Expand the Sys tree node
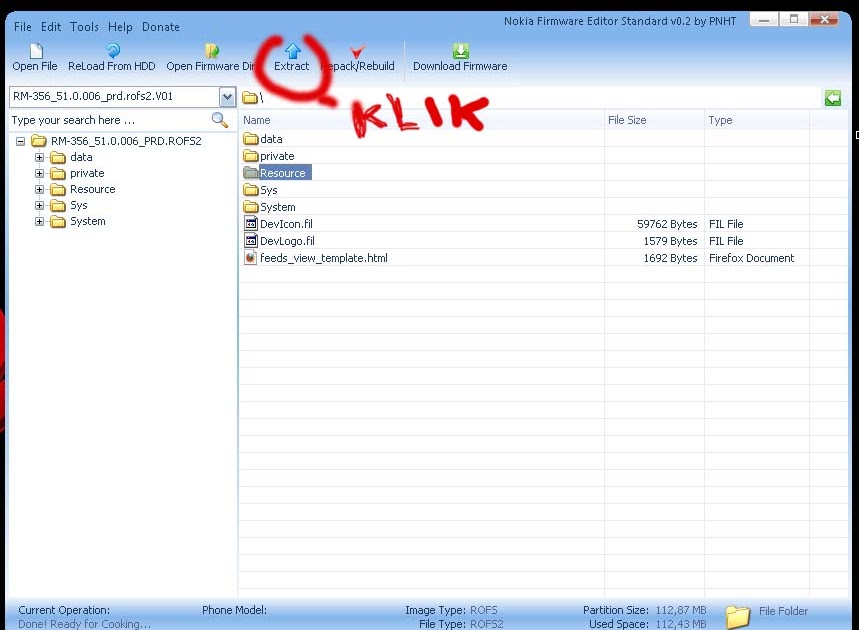This screenshot has width=859, height=630. pos(39,205)
